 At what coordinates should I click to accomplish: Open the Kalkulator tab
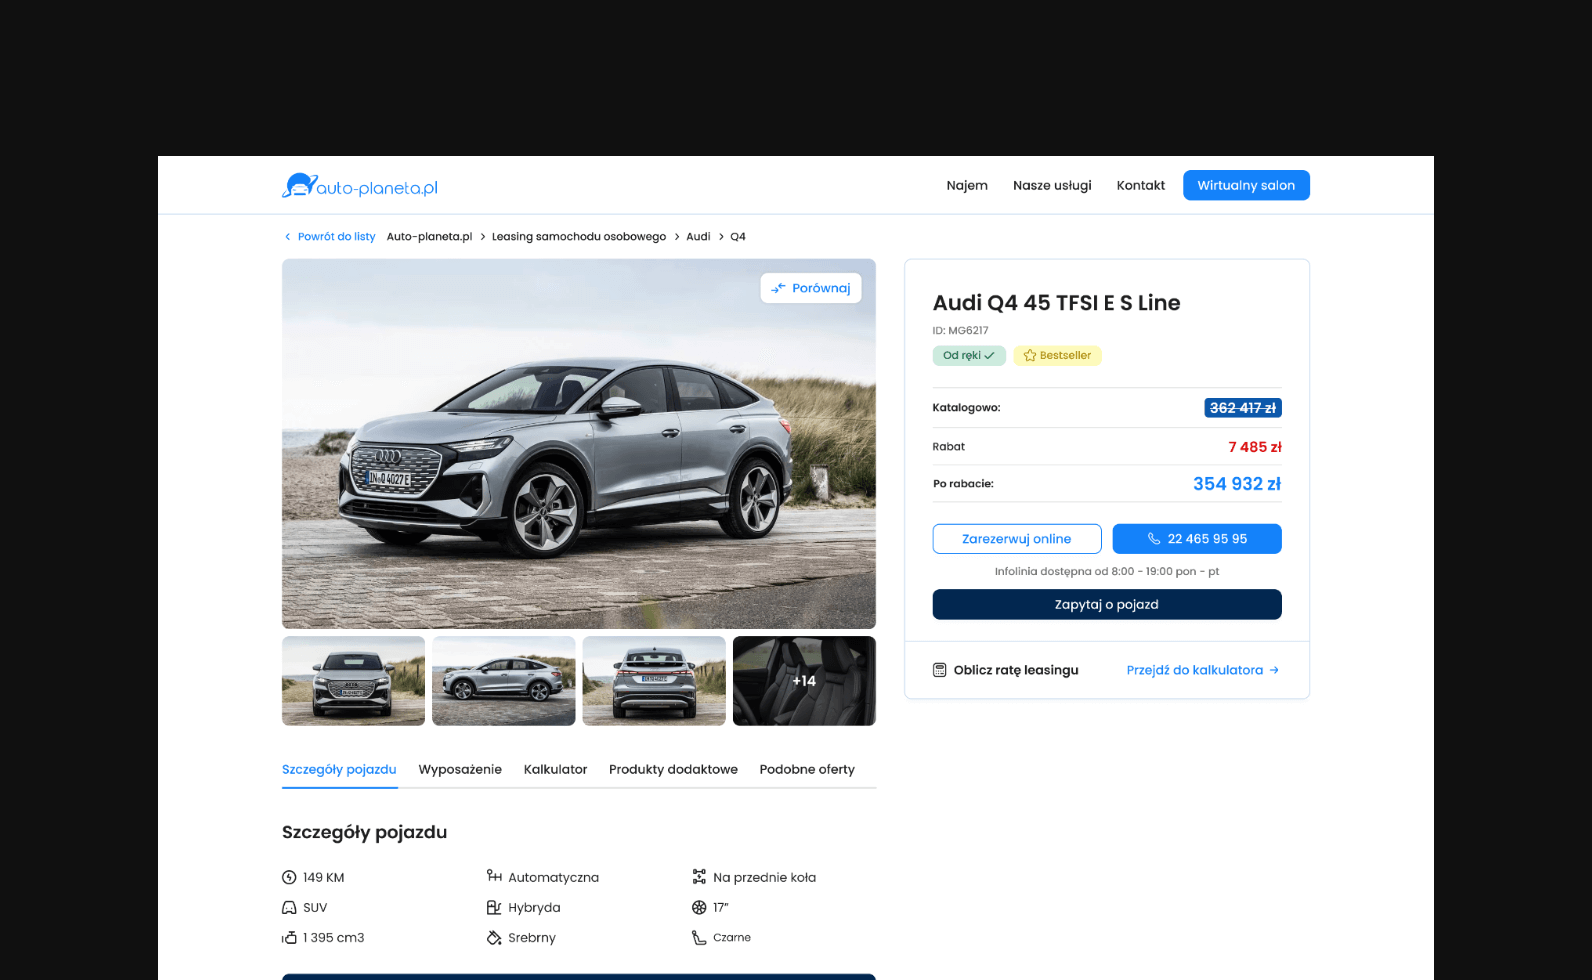click(555, 770)
